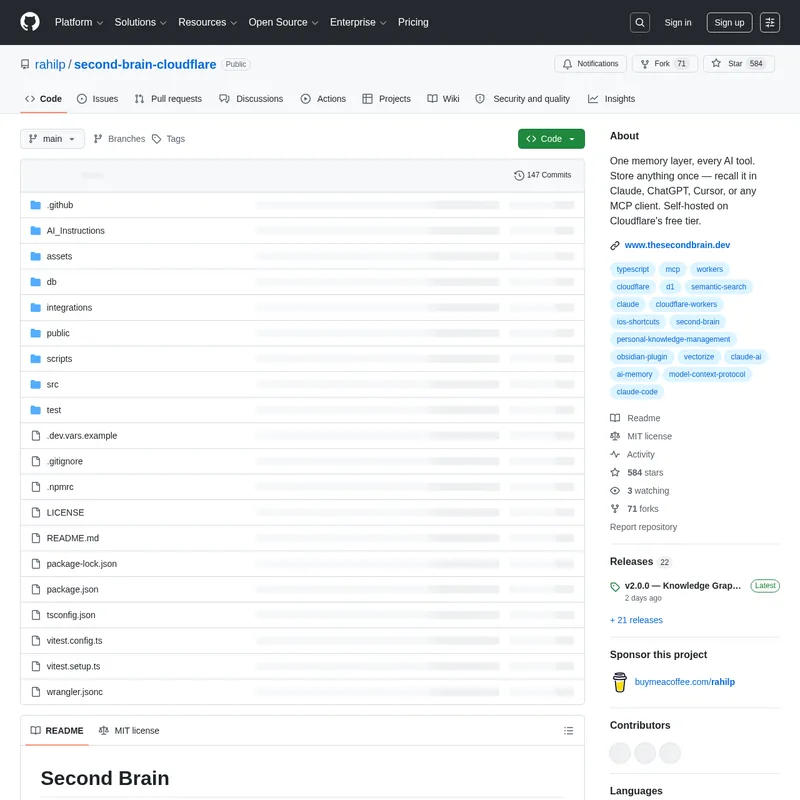Open the db folder
The height and width of the screenshot is (800, 800).
point(51,282)
